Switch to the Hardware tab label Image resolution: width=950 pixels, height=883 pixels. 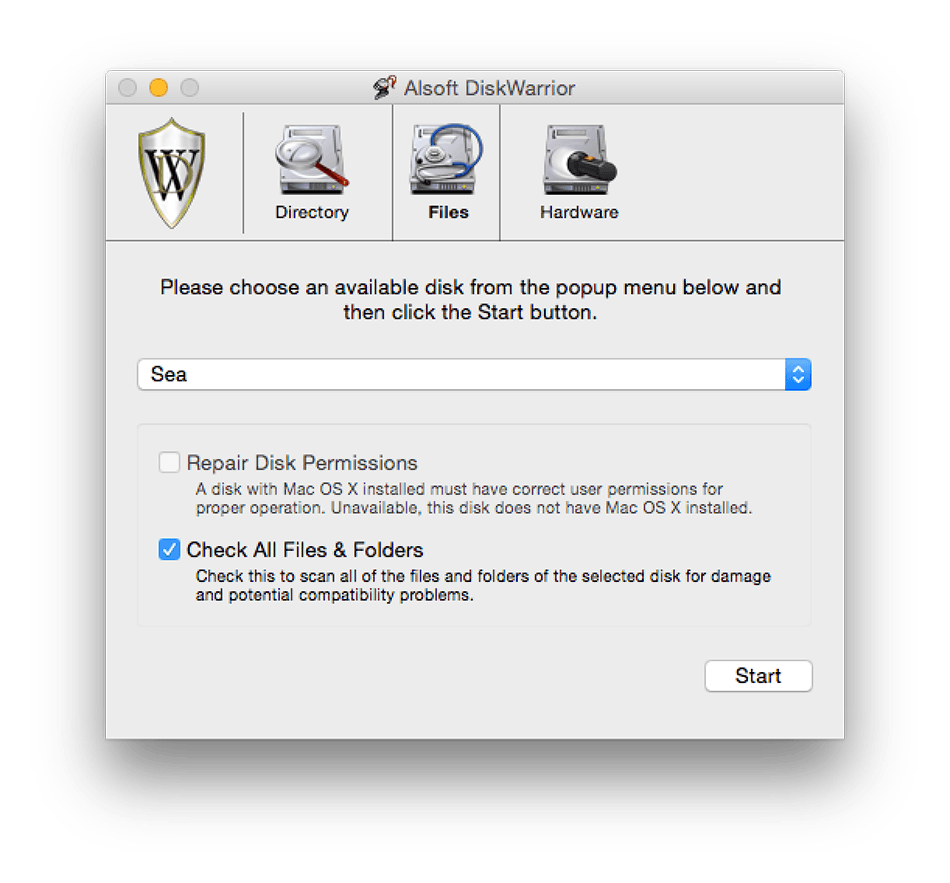coord(579,213)
